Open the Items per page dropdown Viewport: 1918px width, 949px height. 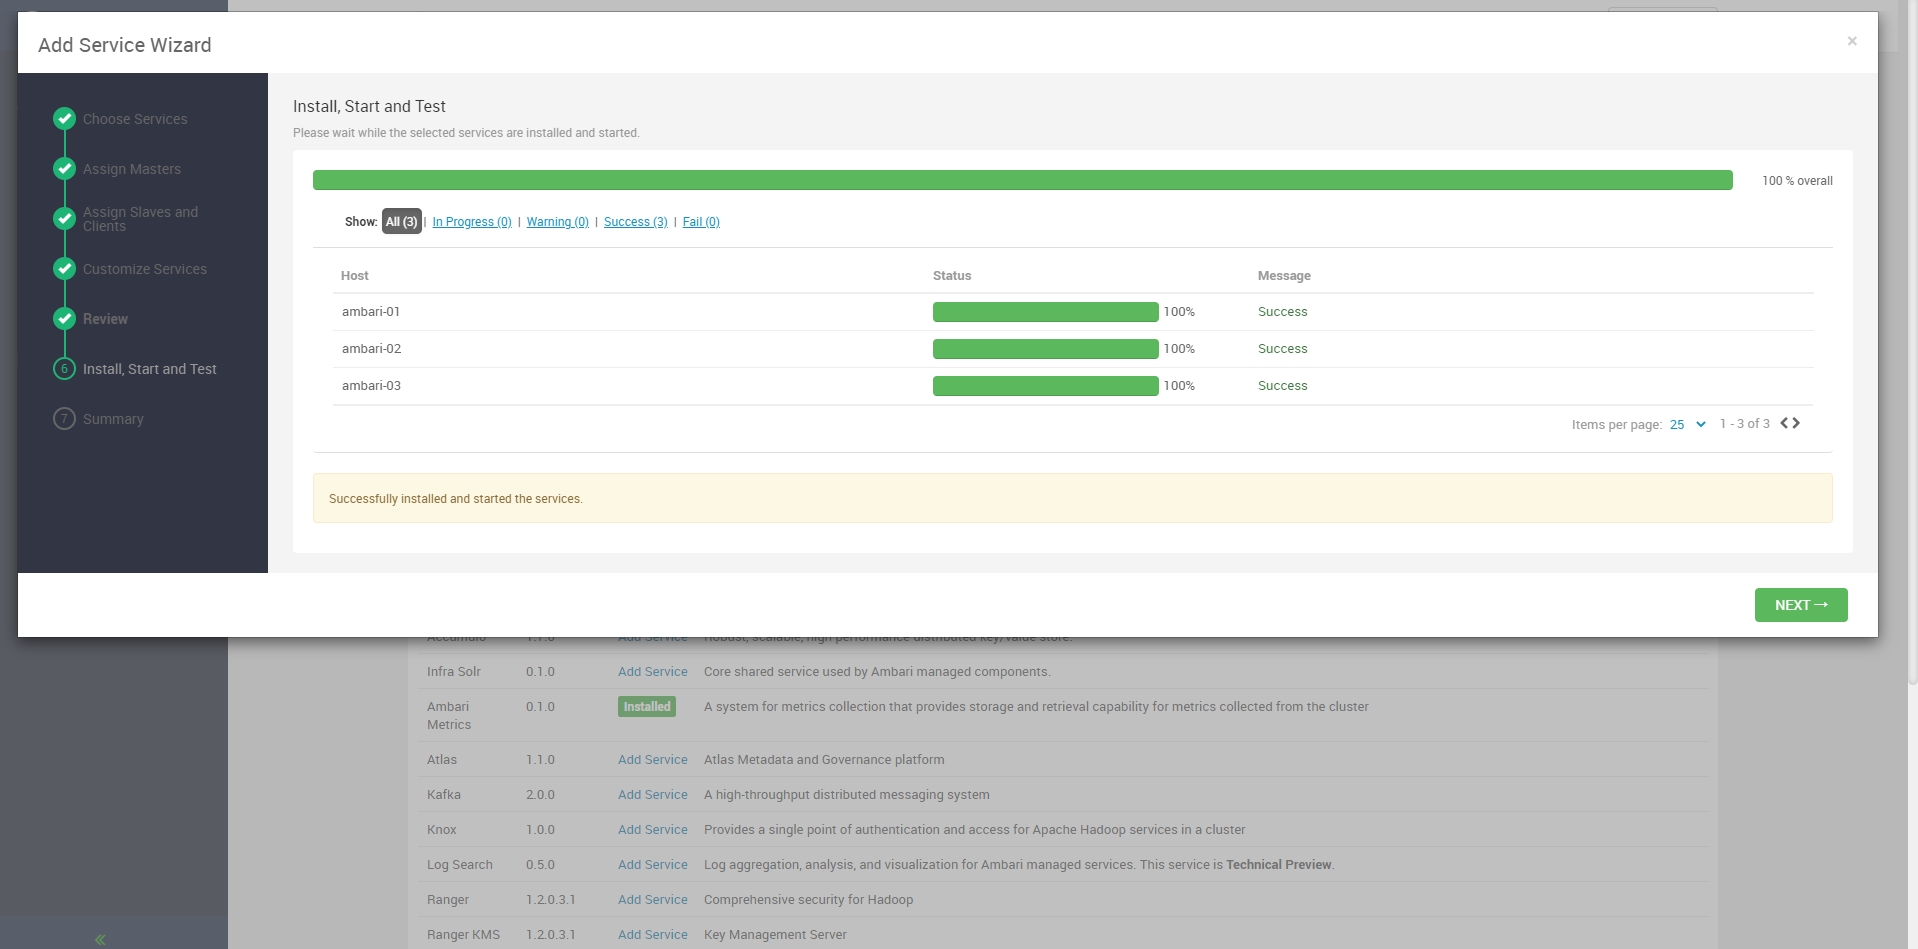1688,425
